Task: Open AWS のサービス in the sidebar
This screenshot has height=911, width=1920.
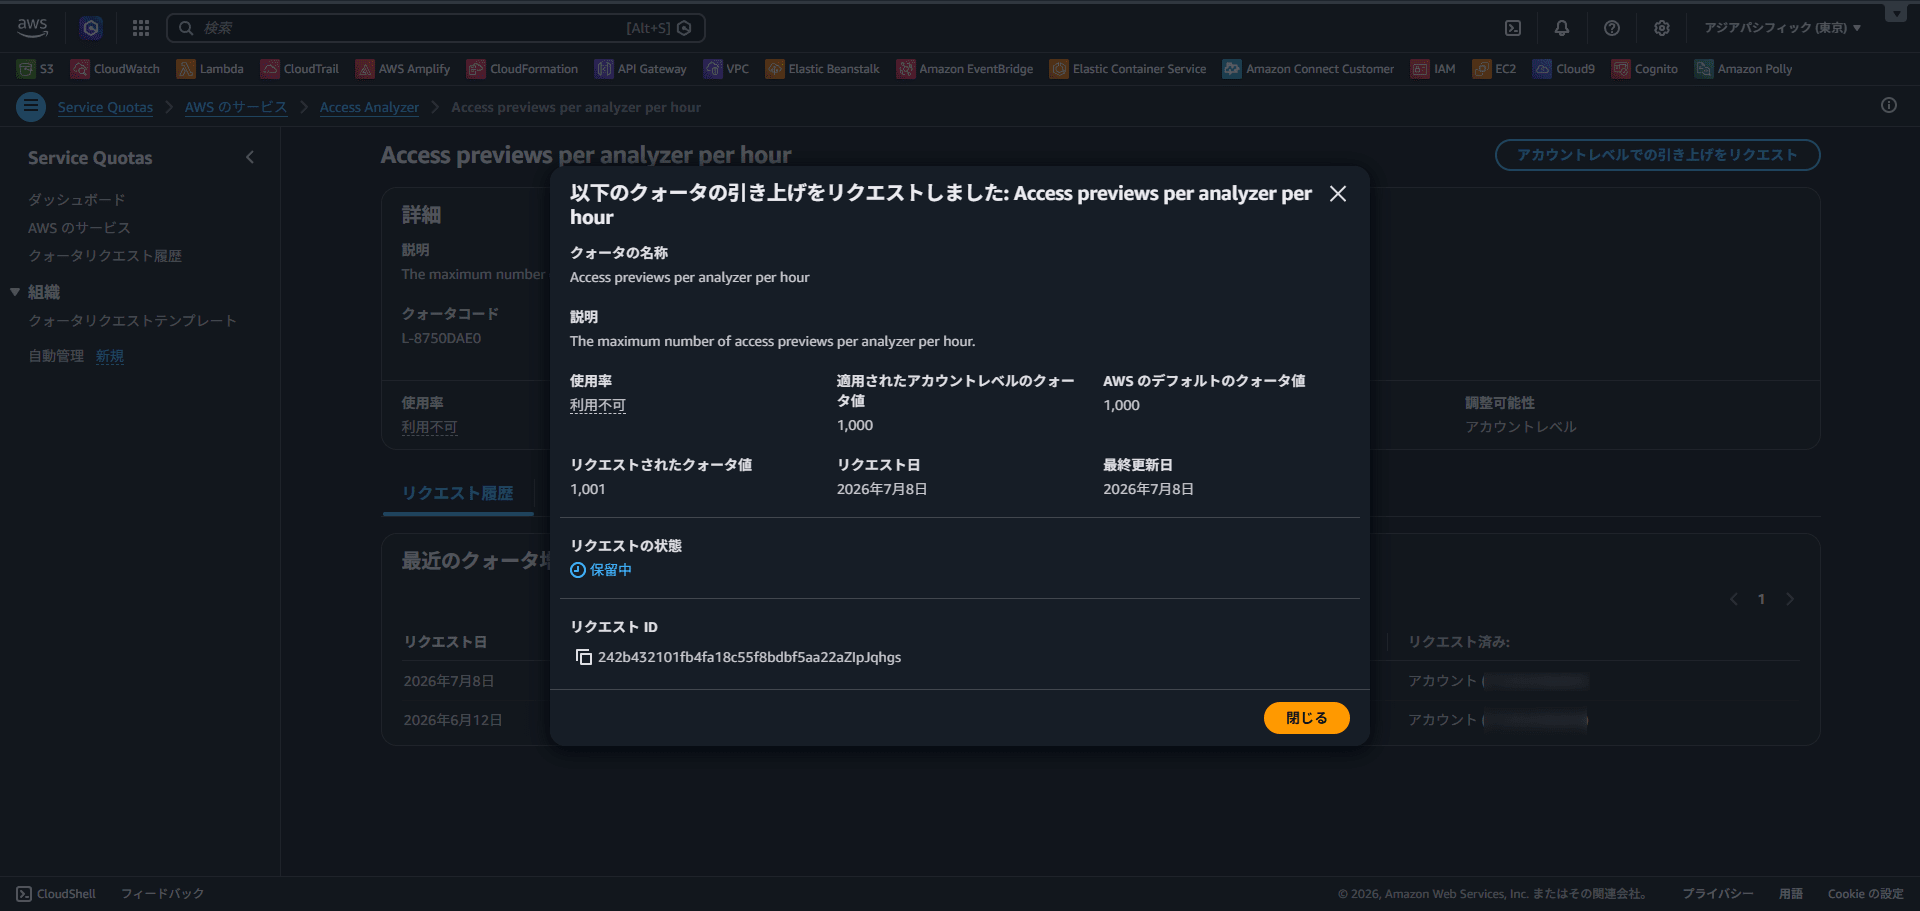Action: click(79, 228)
